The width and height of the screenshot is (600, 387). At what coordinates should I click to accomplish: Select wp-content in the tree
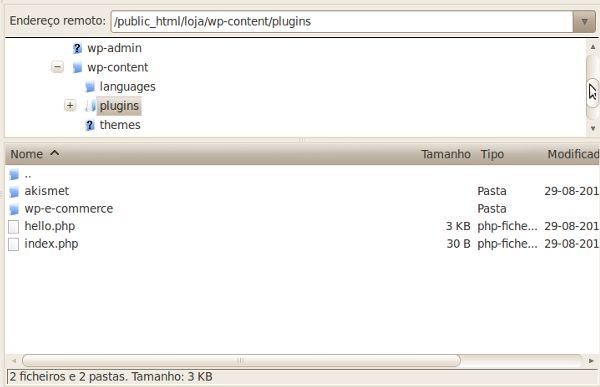tap(117, 67)
